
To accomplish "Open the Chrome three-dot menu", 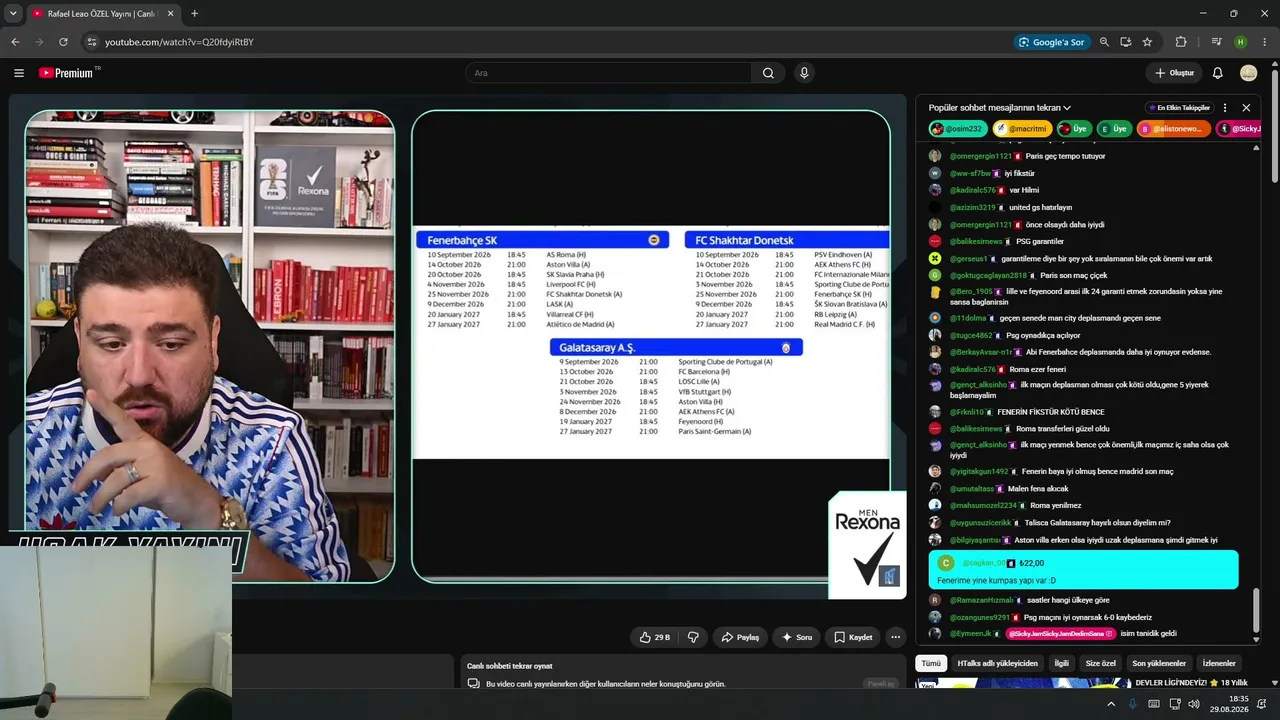I will 1264,42.
